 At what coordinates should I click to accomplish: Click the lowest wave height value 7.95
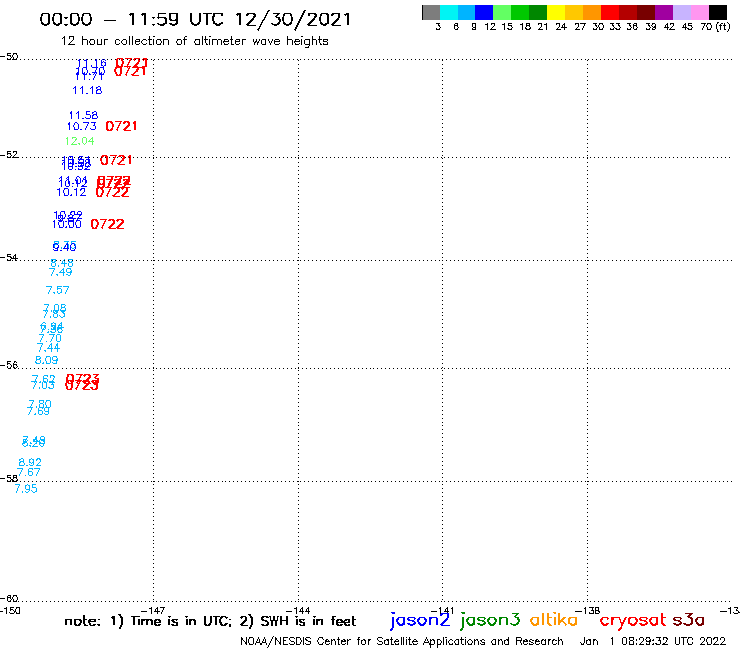click(x=26, y=489)
